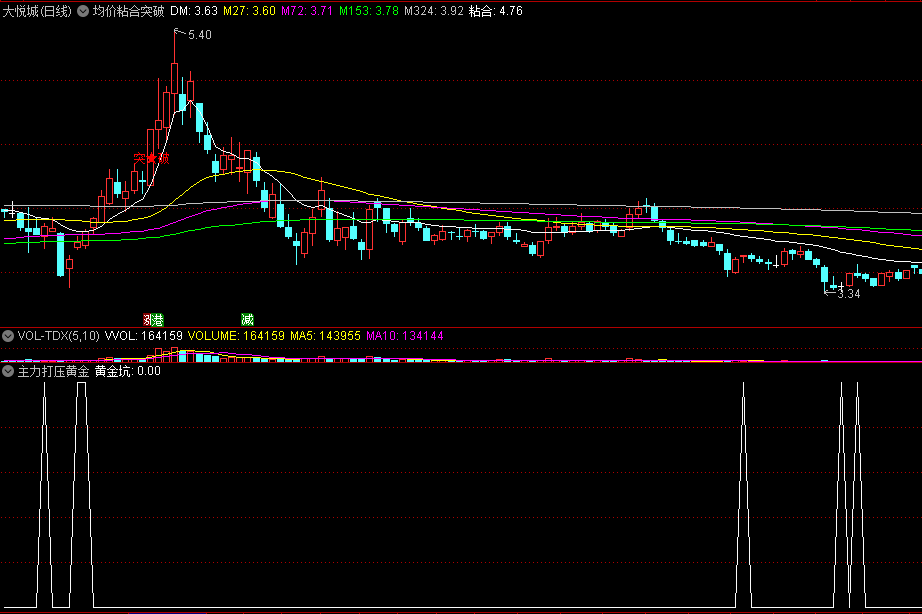Click the 均价粘合突破 indicator name
The image size is (922, 614).
128,11
